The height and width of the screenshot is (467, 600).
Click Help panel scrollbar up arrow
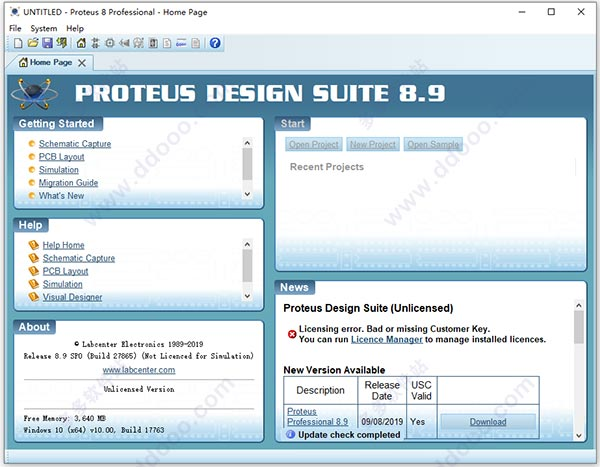[248, 244]
